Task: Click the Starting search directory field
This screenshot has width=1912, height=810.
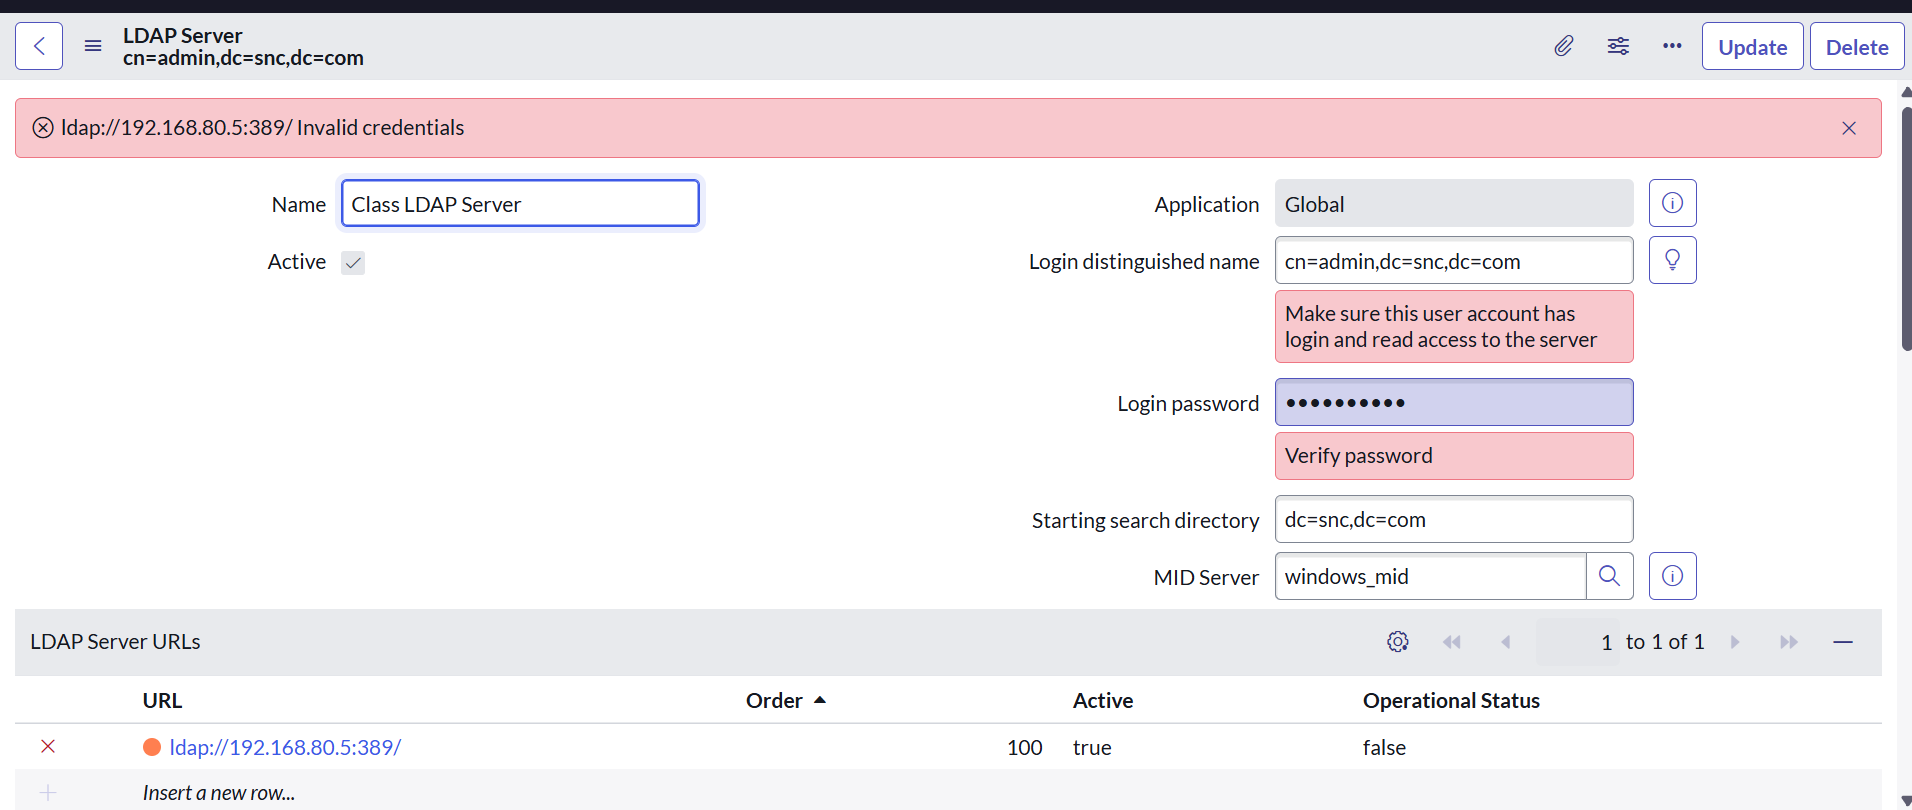Action: point(1454,519)
